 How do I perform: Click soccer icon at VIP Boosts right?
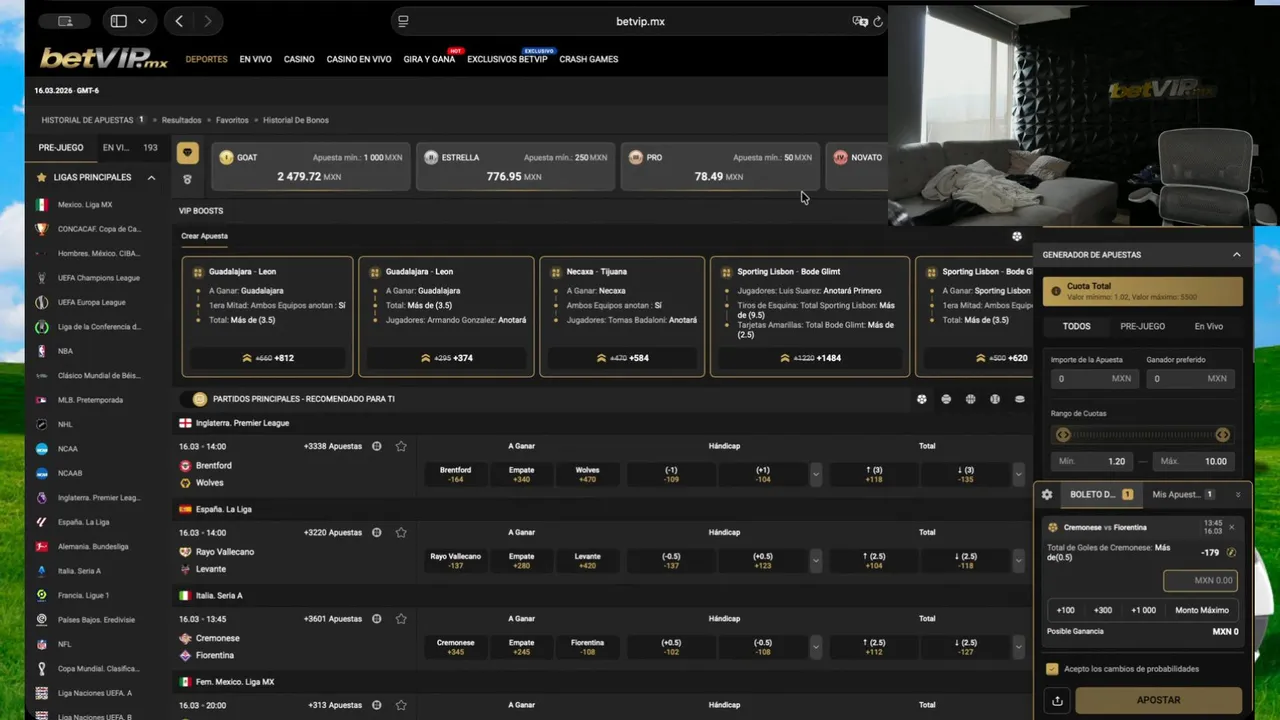[x=1017, y=237]
